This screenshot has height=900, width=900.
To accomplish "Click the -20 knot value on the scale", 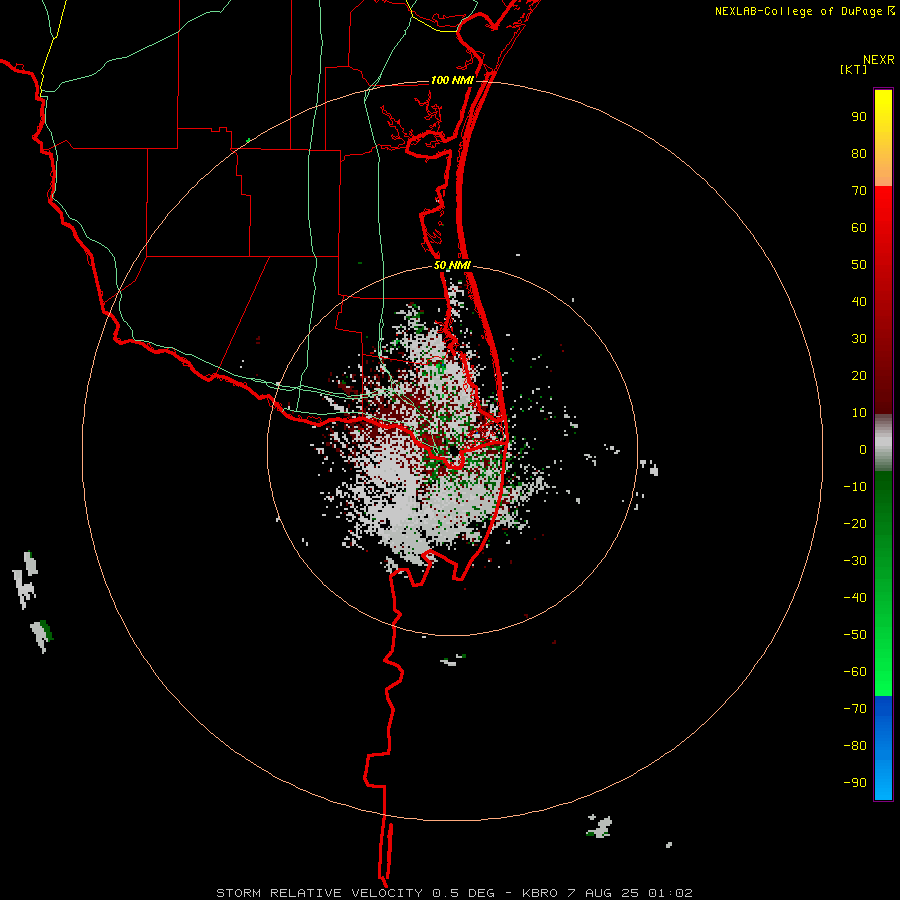I will 855,523.
